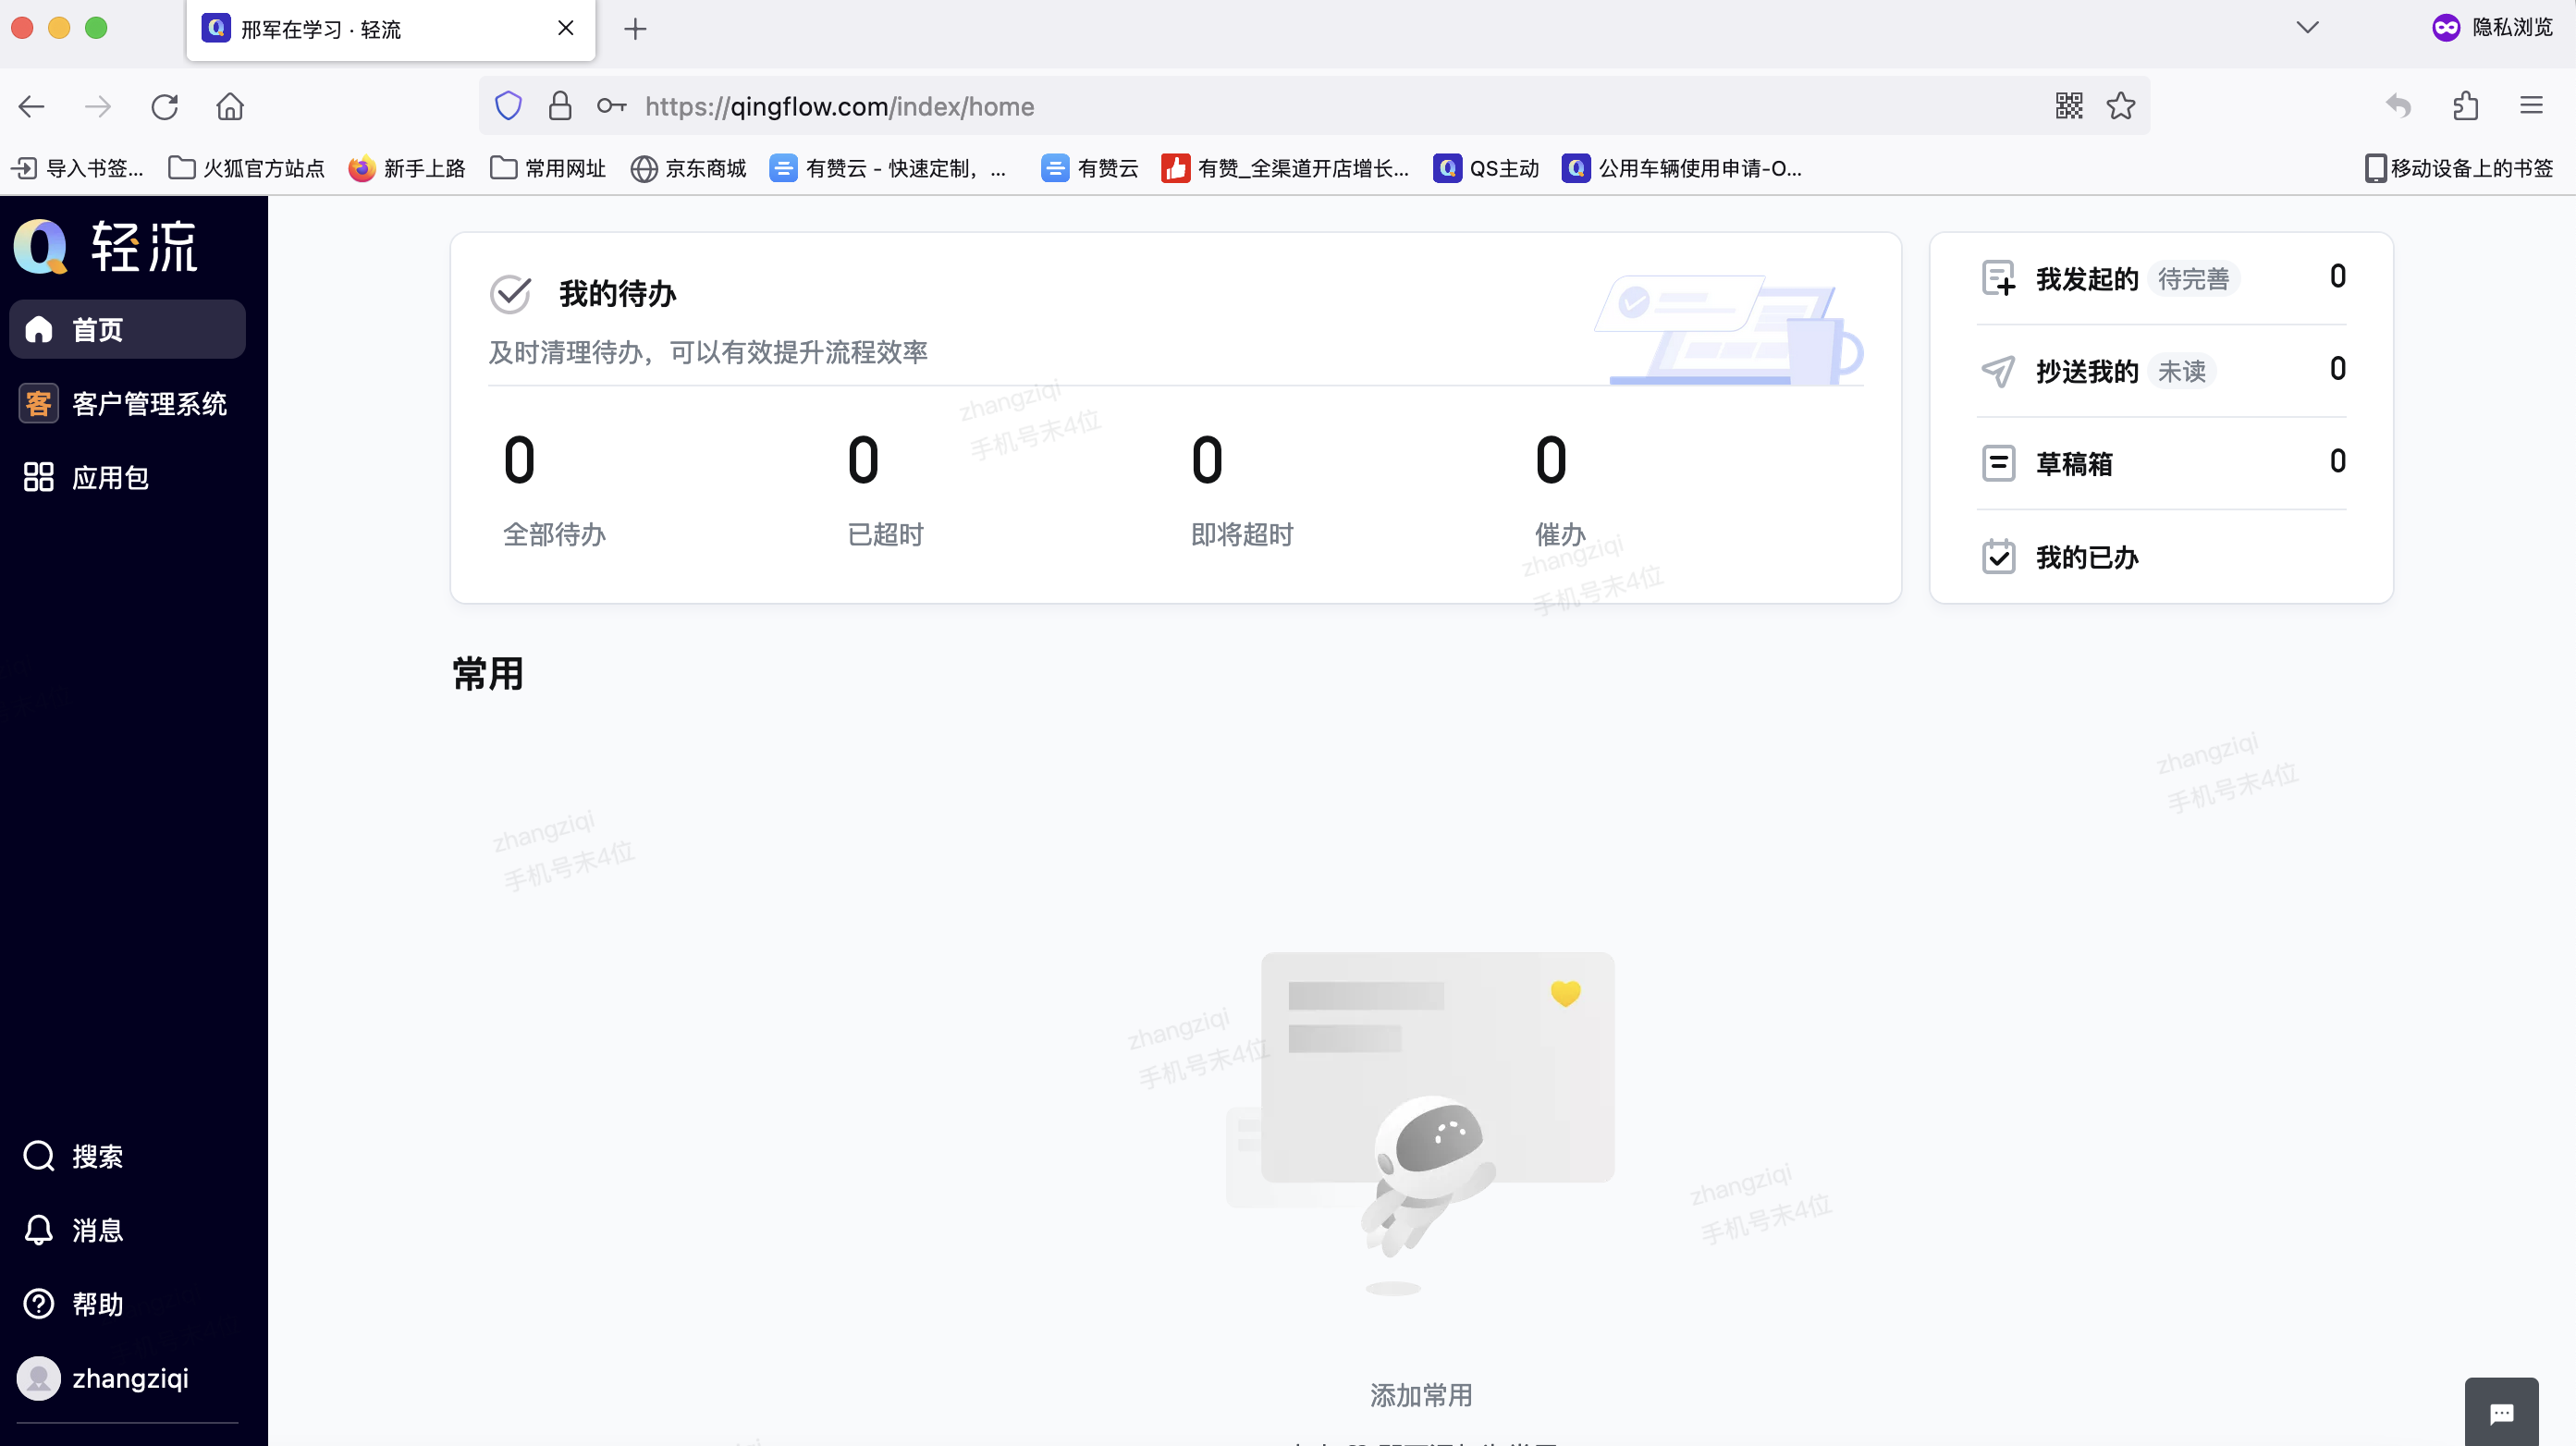Click the 我的待办 checkmark icon

[x=511, y=293]
